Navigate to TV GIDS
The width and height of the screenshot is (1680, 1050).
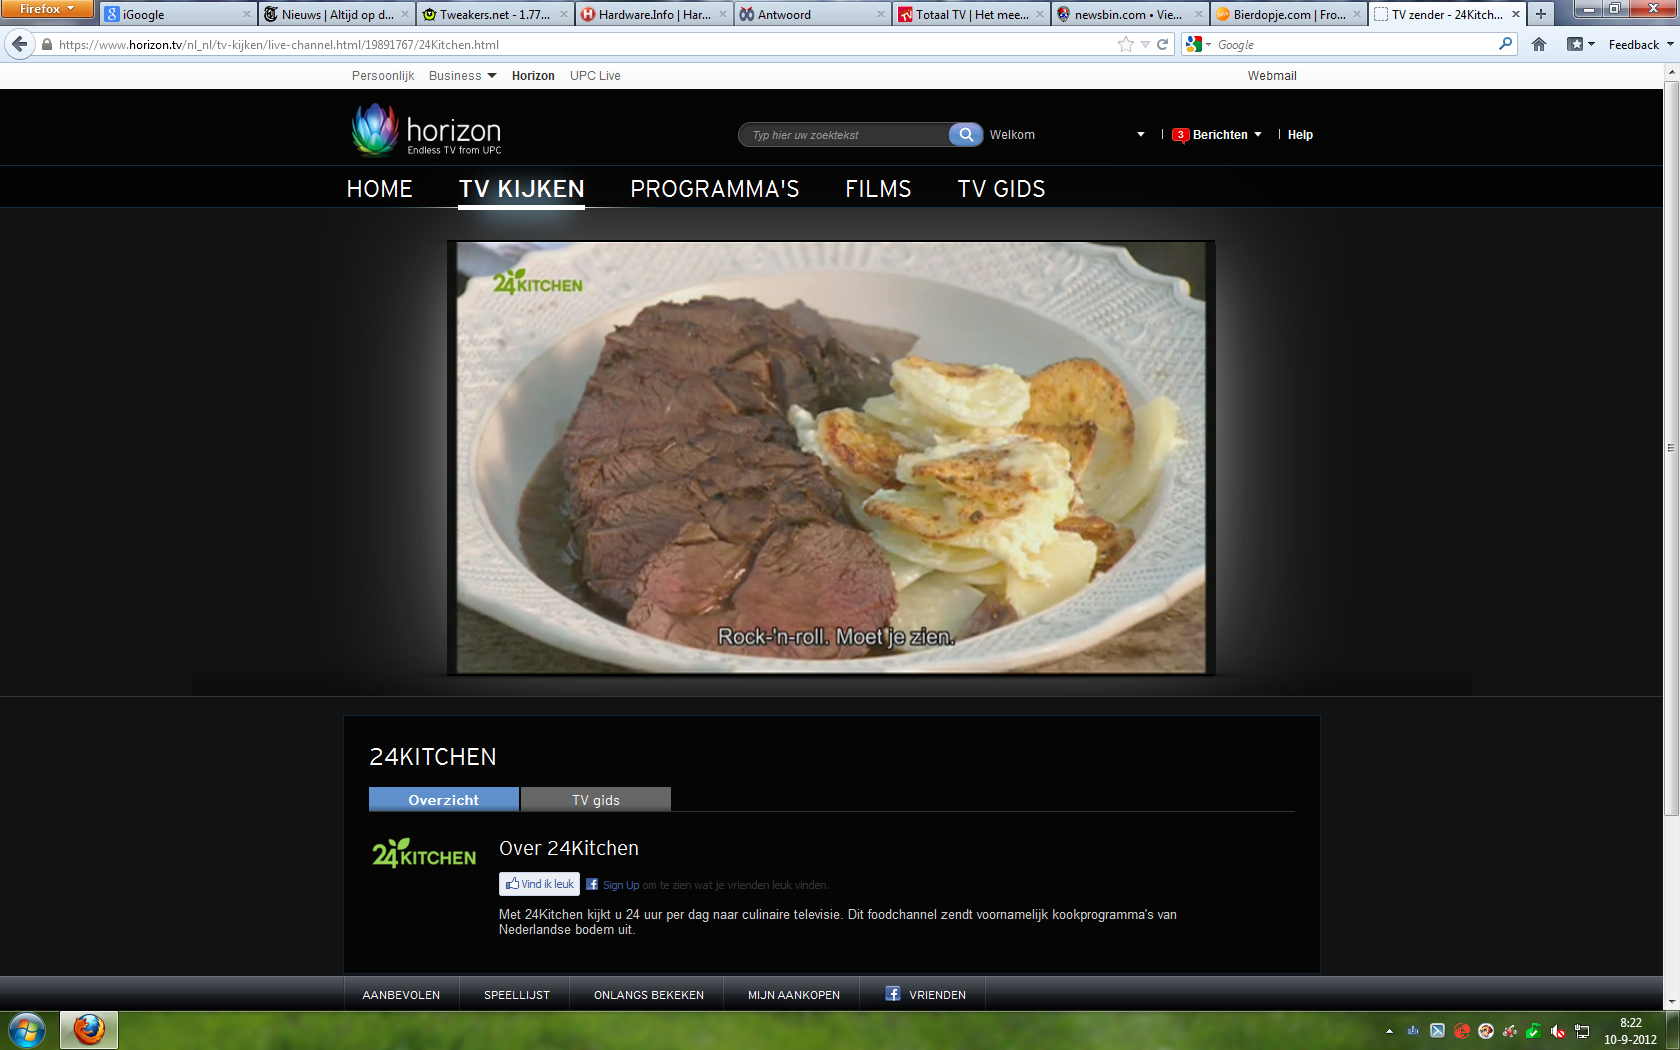[x=1001, y=189]
